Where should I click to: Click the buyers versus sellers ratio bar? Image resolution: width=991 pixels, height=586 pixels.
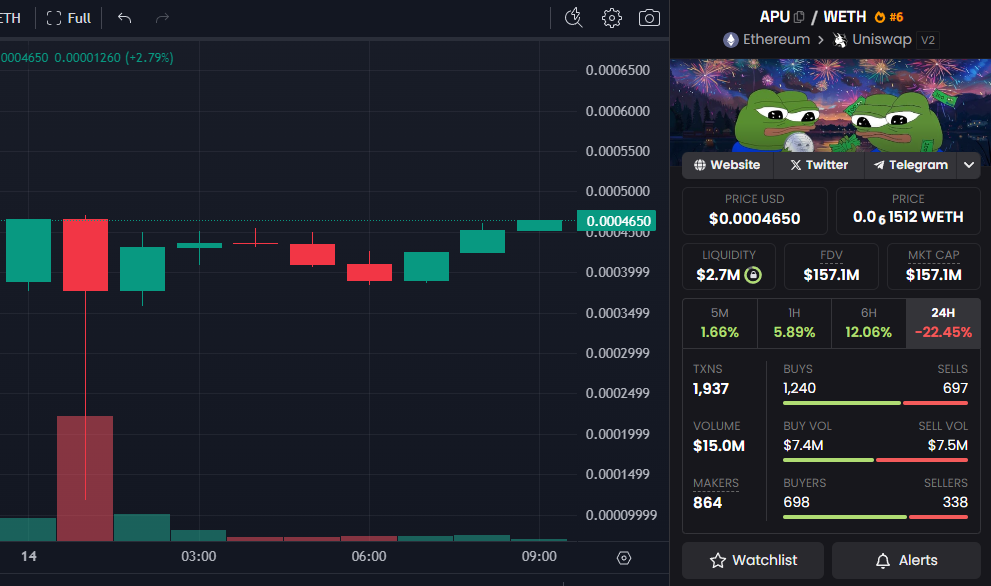(x=875, y=516)
